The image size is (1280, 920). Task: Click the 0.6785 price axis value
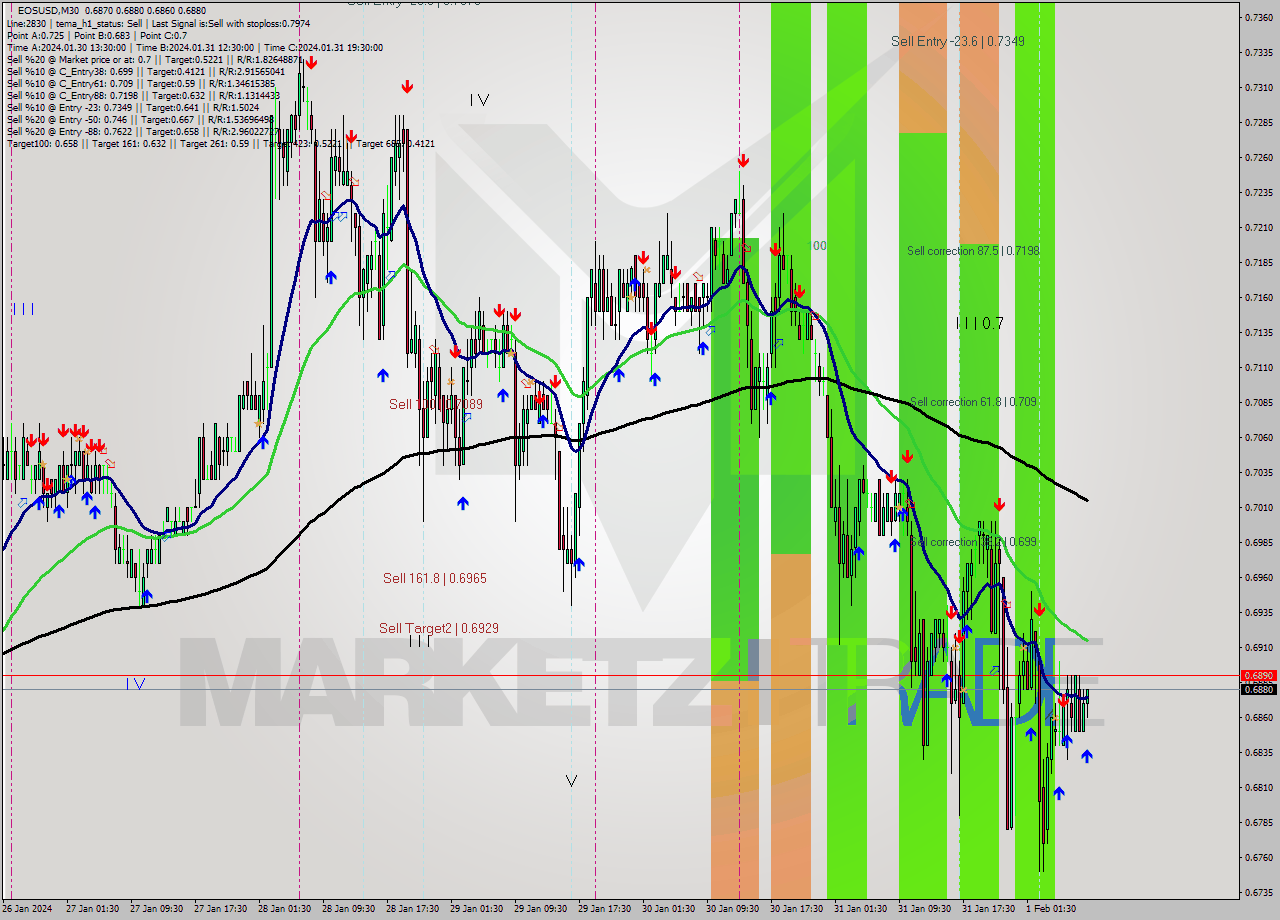1258,823
